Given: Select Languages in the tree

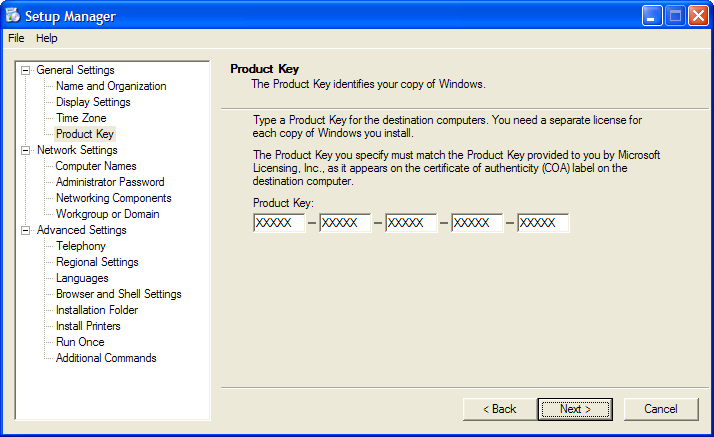Looking at the screenshot, I should pos(82,278).
